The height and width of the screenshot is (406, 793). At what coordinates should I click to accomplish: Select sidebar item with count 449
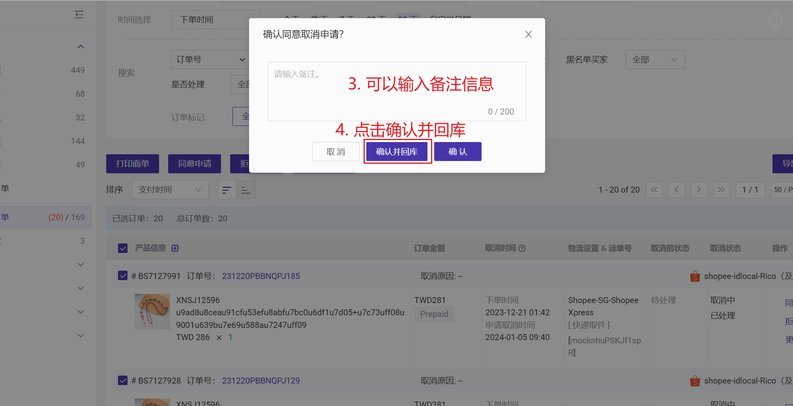coord(46,70)
